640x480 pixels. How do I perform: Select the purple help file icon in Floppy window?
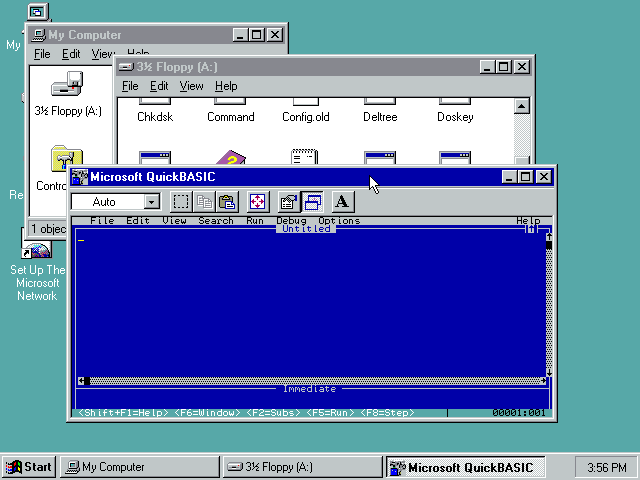[231, 158]
